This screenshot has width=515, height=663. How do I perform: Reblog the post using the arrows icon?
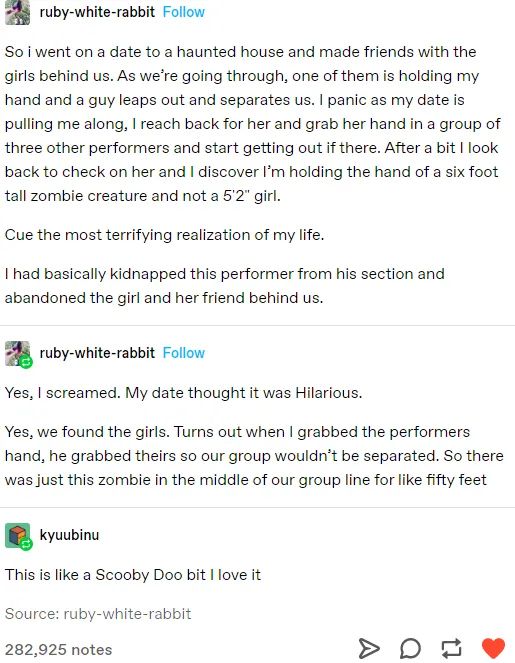(451, 648)
